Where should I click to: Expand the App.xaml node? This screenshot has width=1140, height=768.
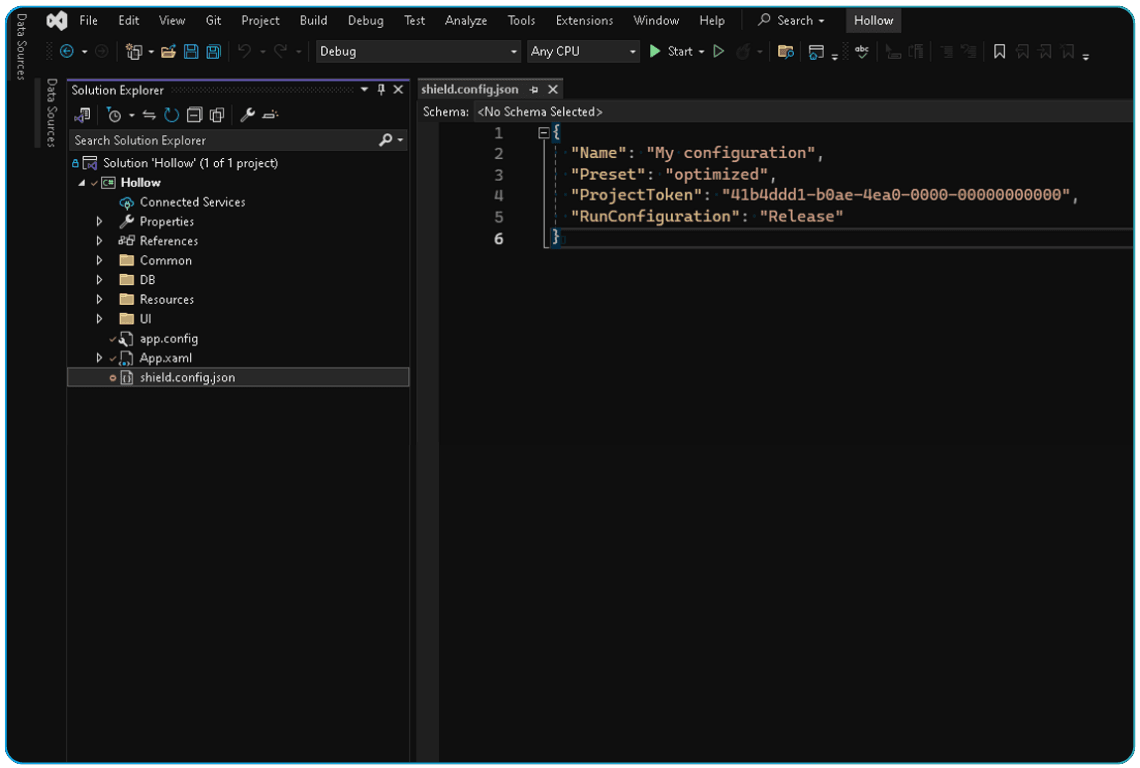(x=100, y=358)
